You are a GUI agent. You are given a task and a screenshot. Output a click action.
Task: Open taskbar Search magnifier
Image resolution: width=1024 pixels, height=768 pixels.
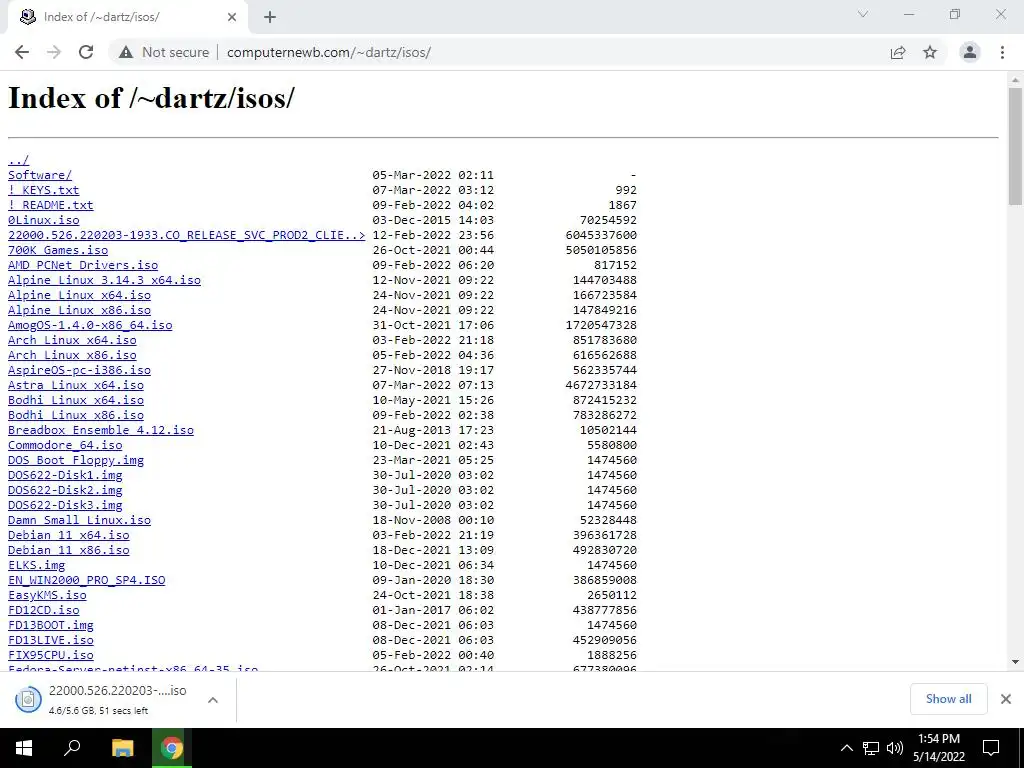[72, 748]
